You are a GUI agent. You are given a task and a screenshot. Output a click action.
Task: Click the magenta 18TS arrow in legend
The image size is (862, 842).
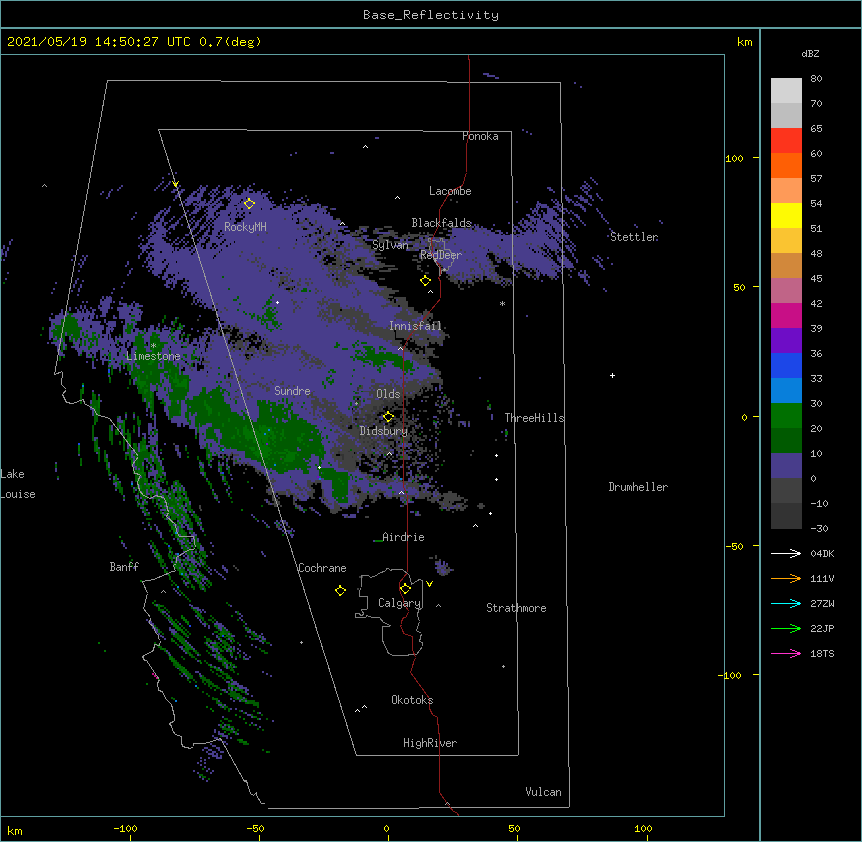pyautogui.click(x=786, y=653)
